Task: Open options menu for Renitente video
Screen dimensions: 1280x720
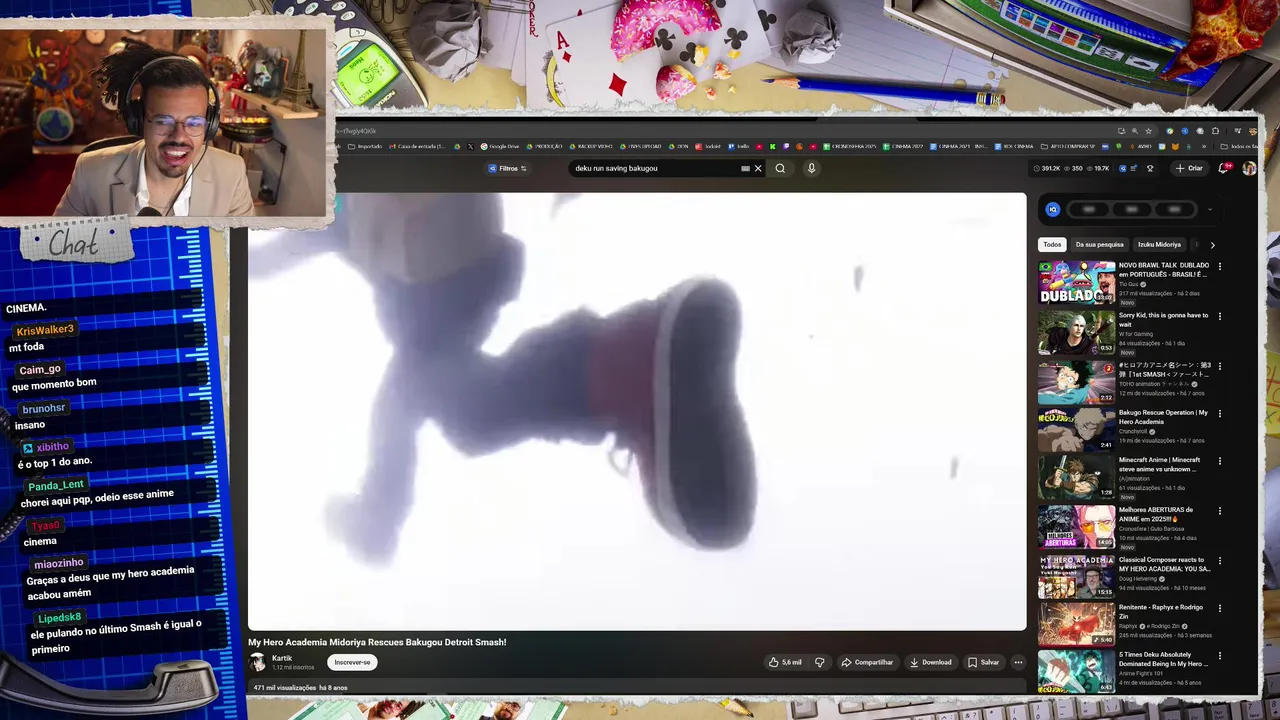Action: 1219,607
